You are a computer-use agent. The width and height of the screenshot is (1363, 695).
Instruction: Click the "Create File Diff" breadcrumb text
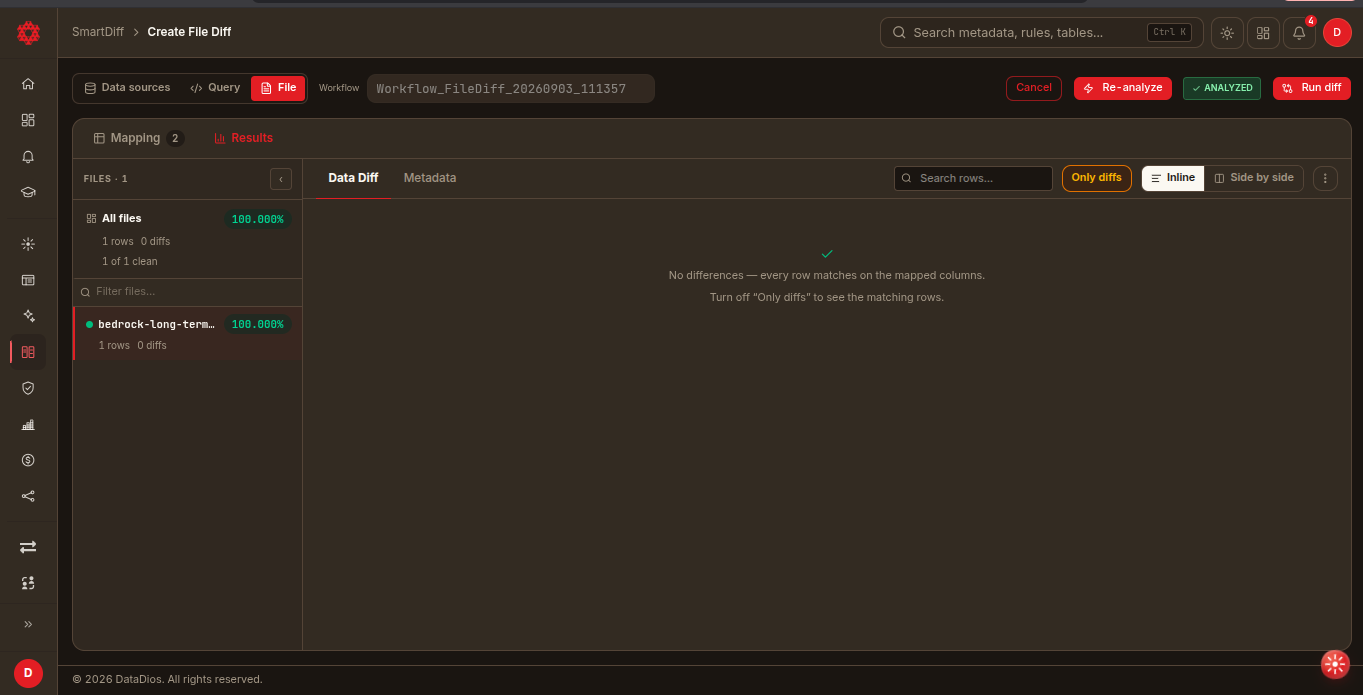(x=189, y=32)
